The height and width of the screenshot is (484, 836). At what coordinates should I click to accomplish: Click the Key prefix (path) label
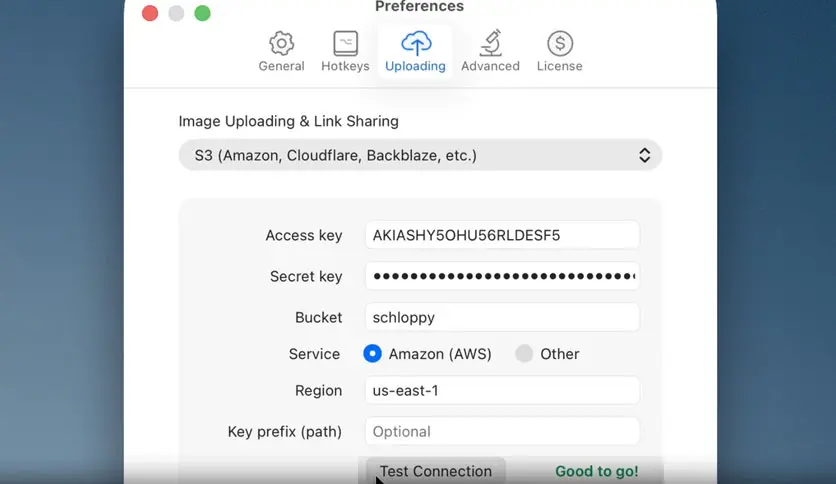(x=285, y=432)
